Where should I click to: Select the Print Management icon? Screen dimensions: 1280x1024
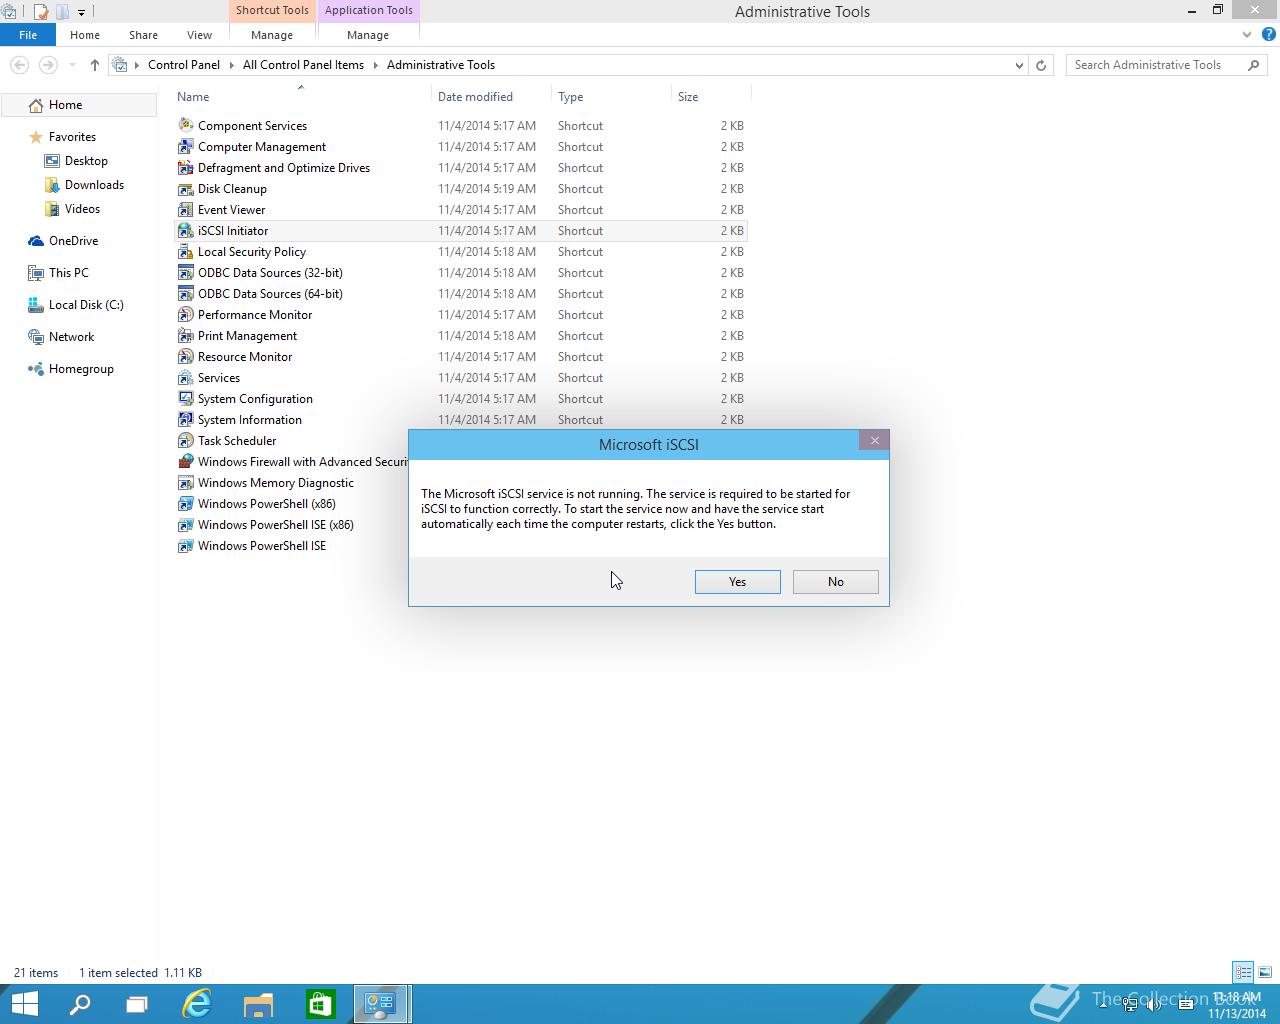pyautogui.click(x=185, y=335)
